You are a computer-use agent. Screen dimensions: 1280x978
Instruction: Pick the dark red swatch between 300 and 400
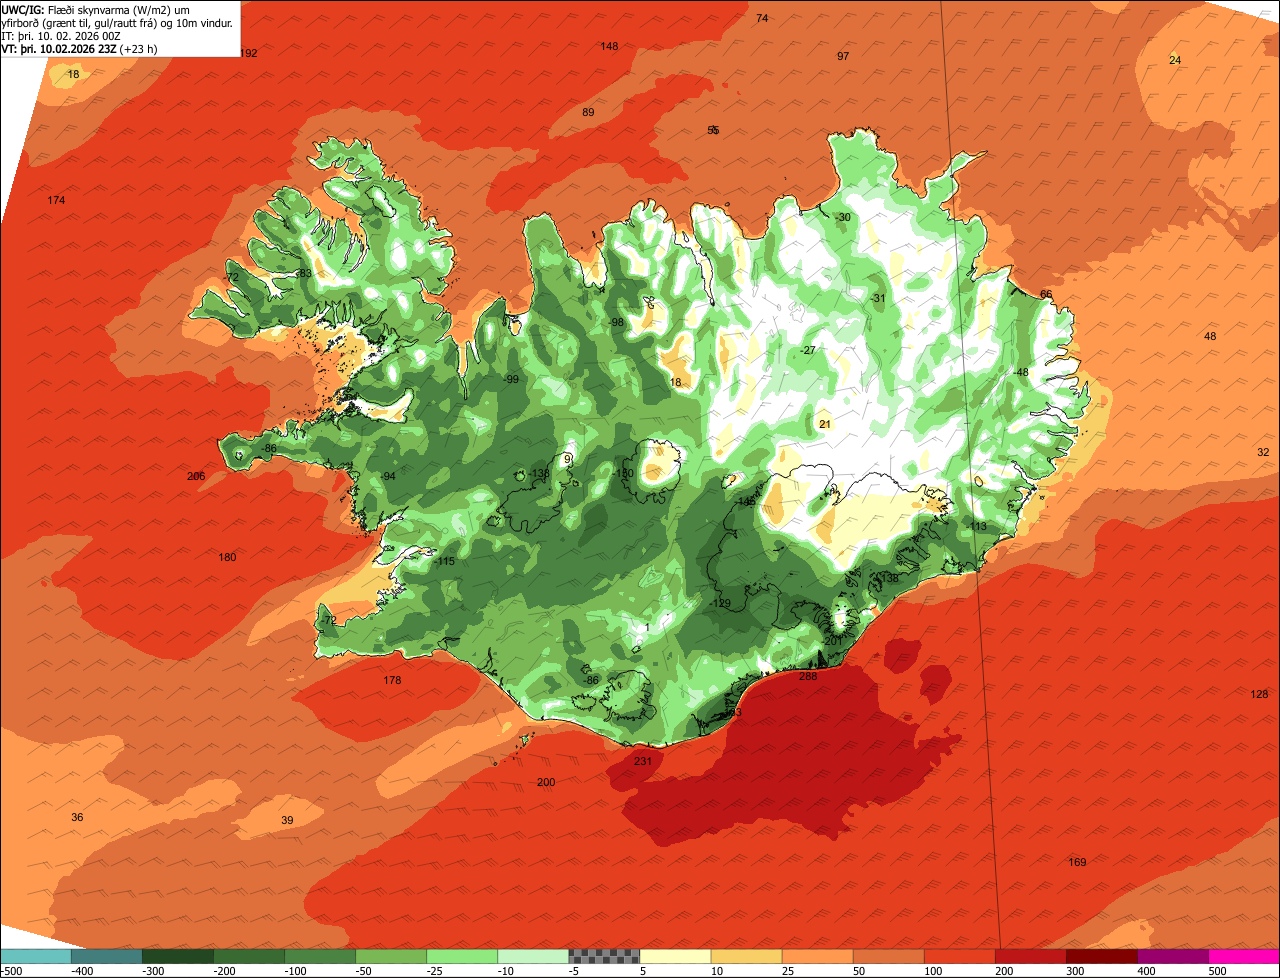1102,956
